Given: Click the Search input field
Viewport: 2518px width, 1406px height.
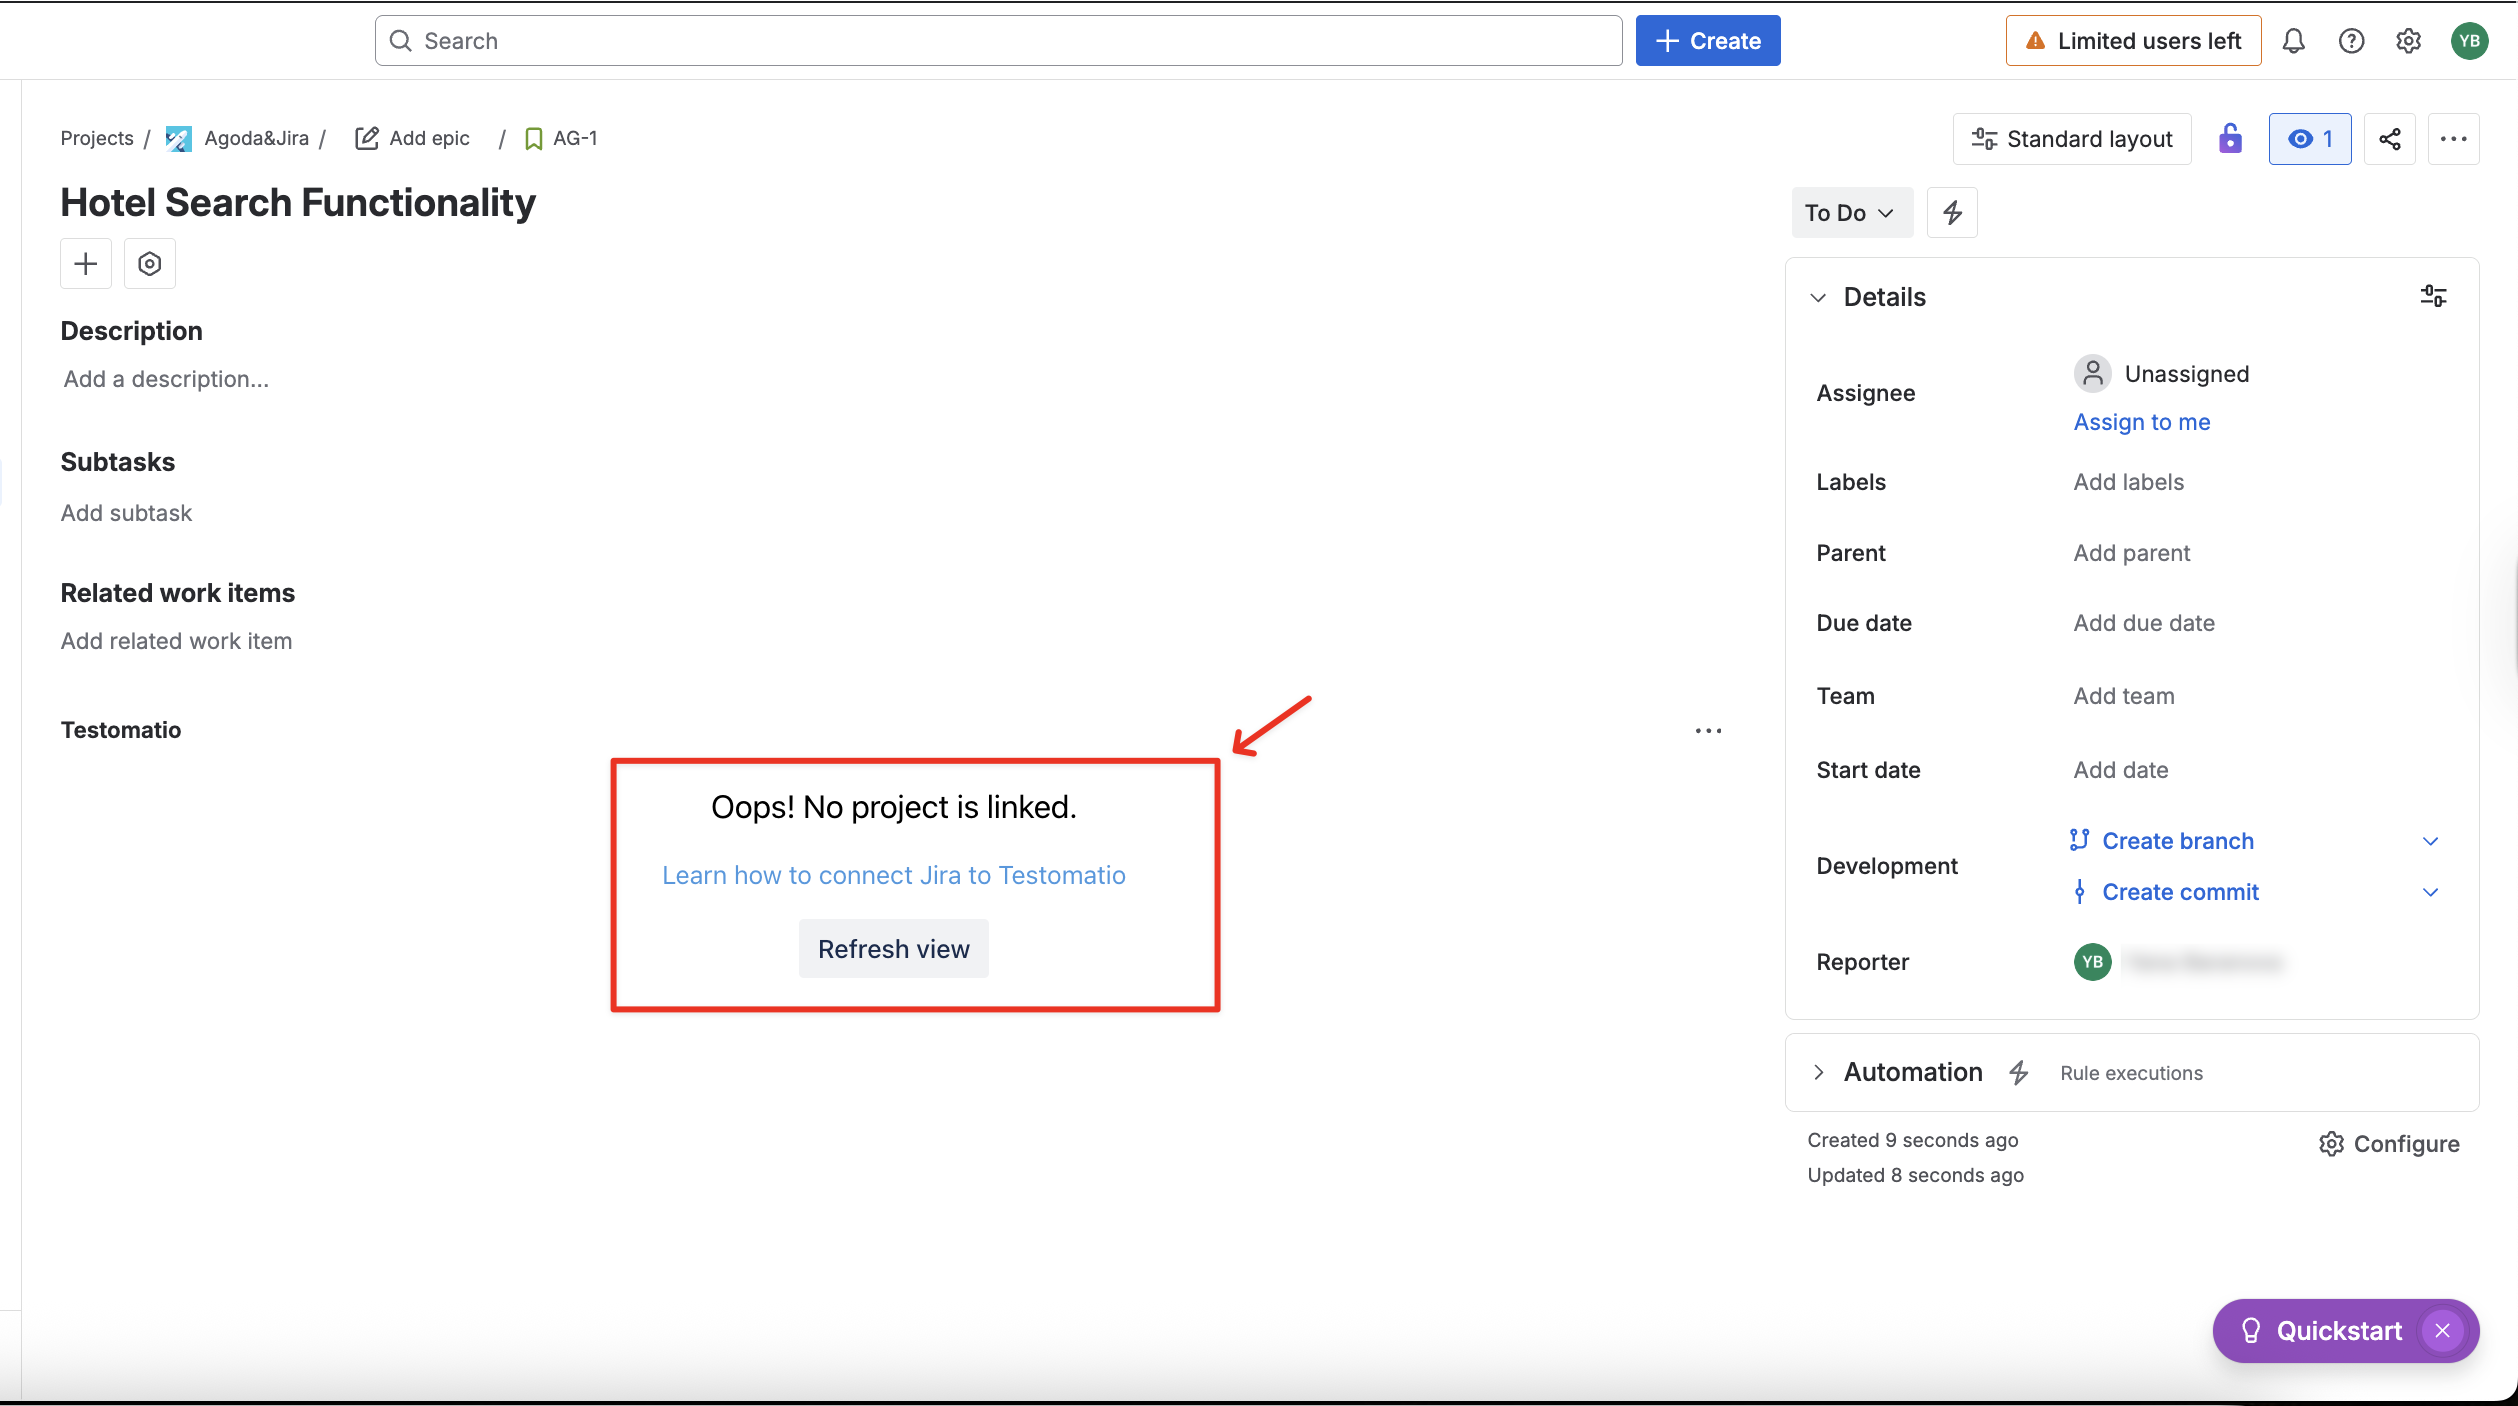Looking at the screenshot, I should (997, 40).
